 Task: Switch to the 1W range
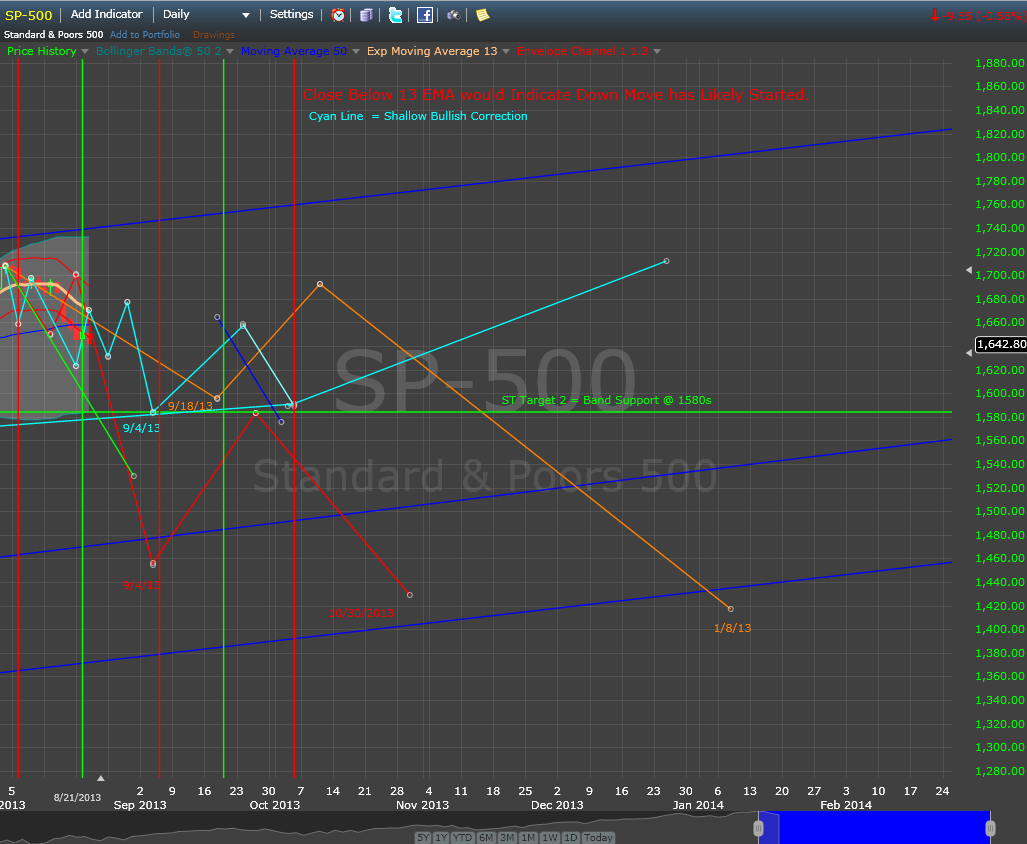[x=550, y=837]
